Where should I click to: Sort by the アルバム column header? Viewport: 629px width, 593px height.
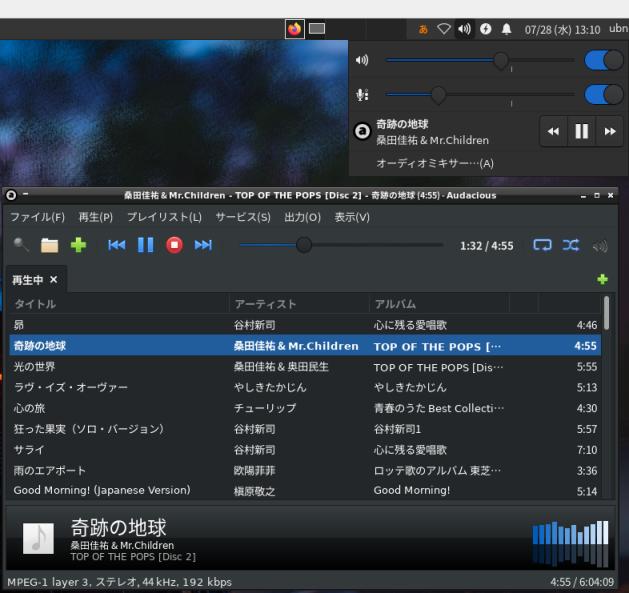point(439,304)
